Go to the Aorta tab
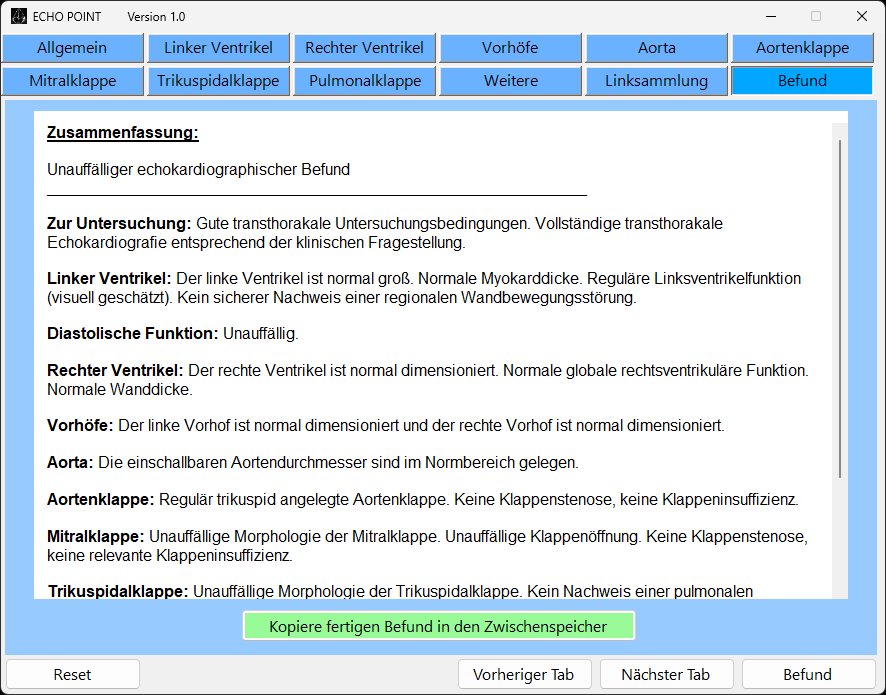This screenshot has height=695, width=886. (656, 48)
